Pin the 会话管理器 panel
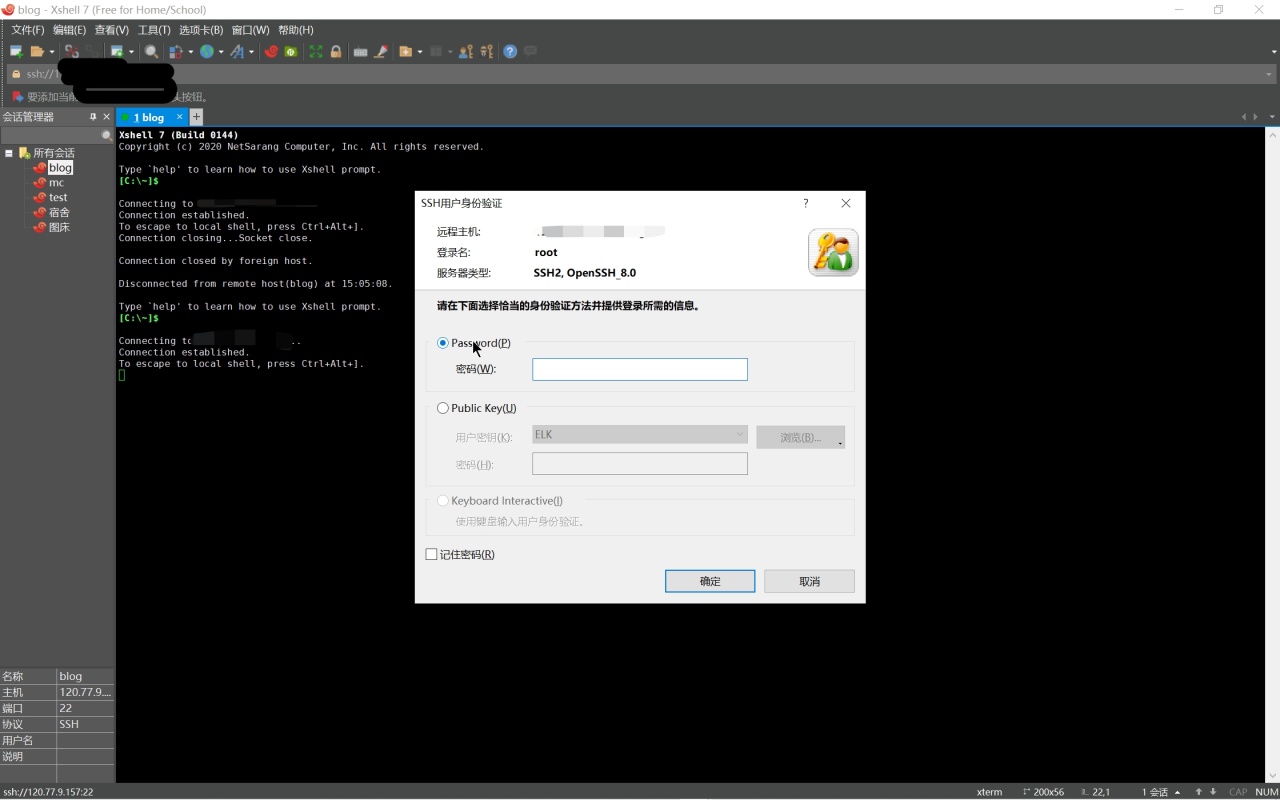This screenshot has width=1280, height=800. [x=93, y=117]
